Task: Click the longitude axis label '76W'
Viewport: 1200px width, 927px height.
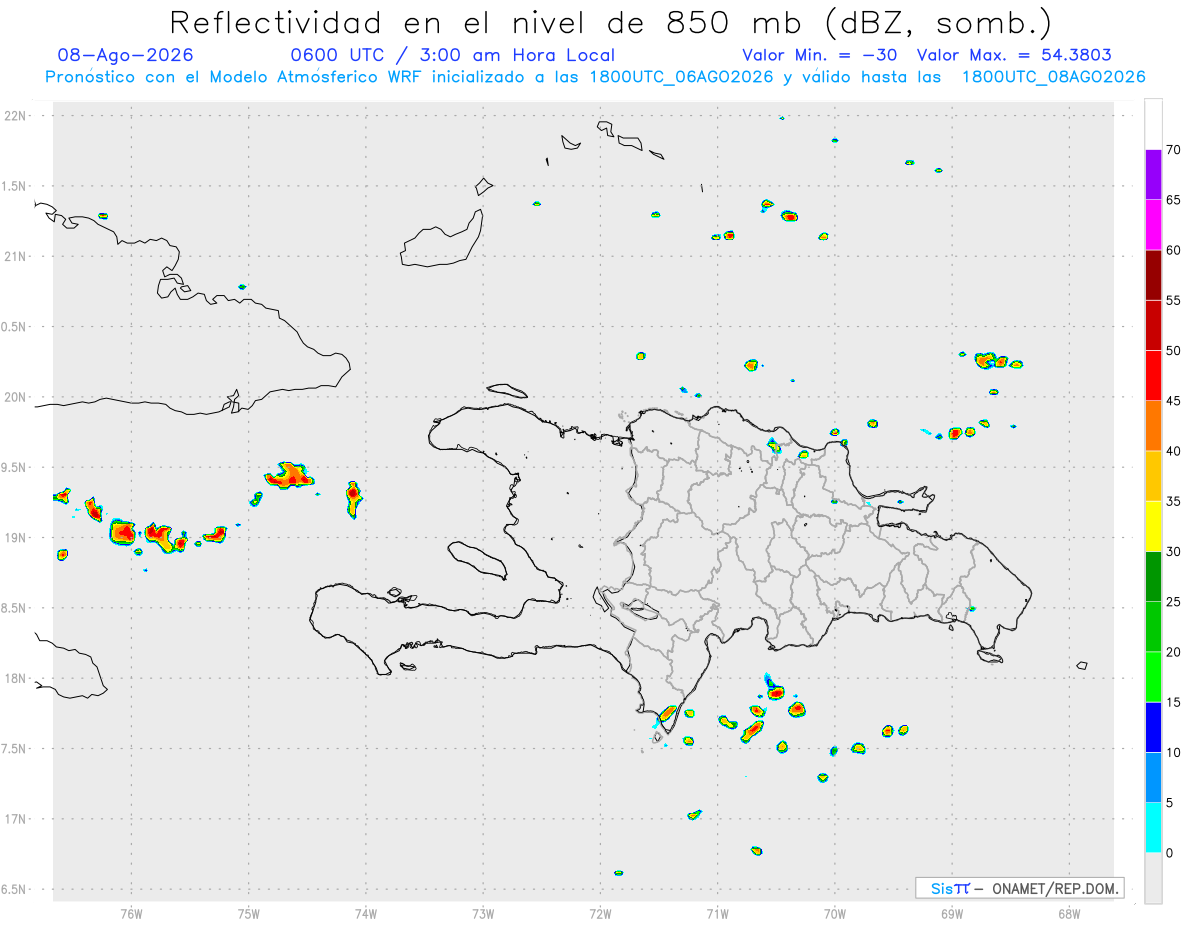Action: (131, 914)
